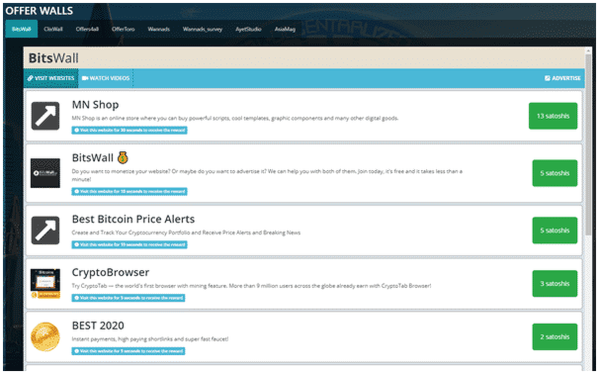Claim the 5 satoshis BitsWall reward
This screenshot has height=374, width=599.
[x=555, y=173]
